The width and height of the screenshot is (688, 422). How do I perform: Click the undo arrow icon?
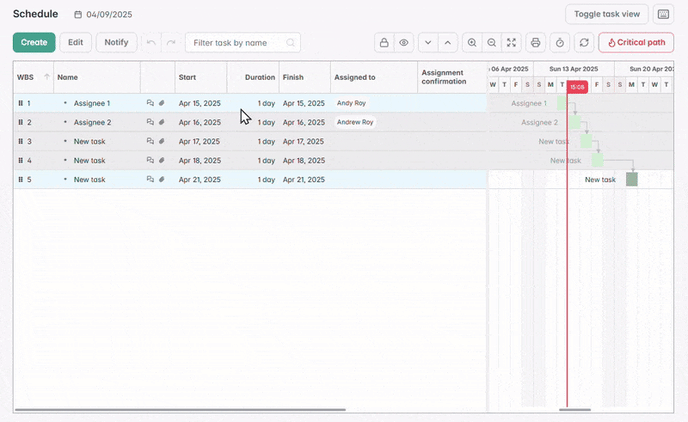[x=151, y=43]
